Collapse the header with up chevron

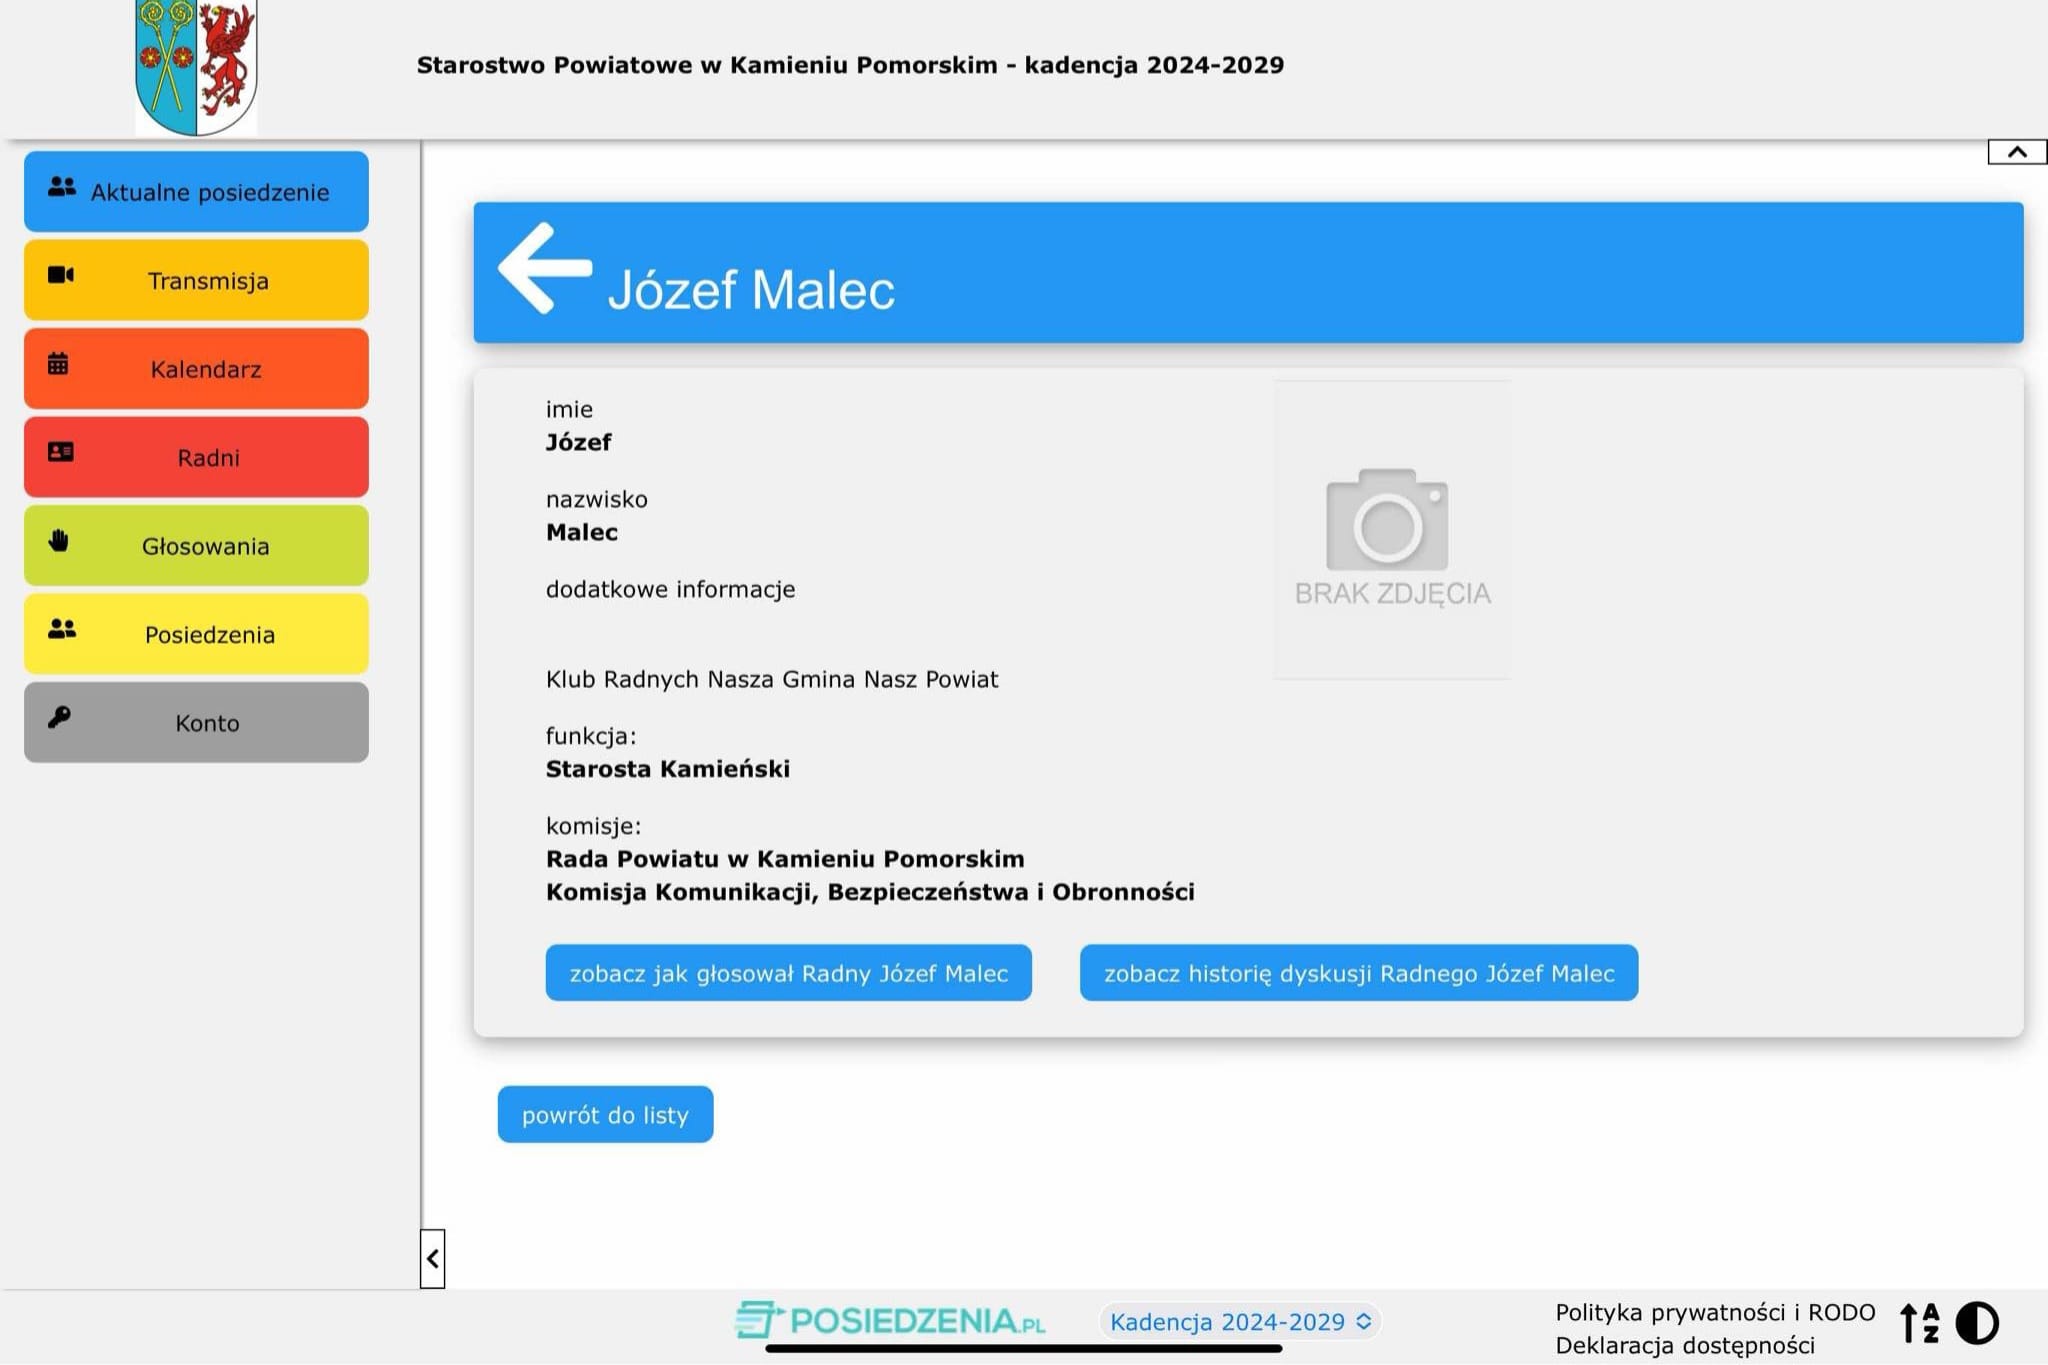pos(2016,152)
